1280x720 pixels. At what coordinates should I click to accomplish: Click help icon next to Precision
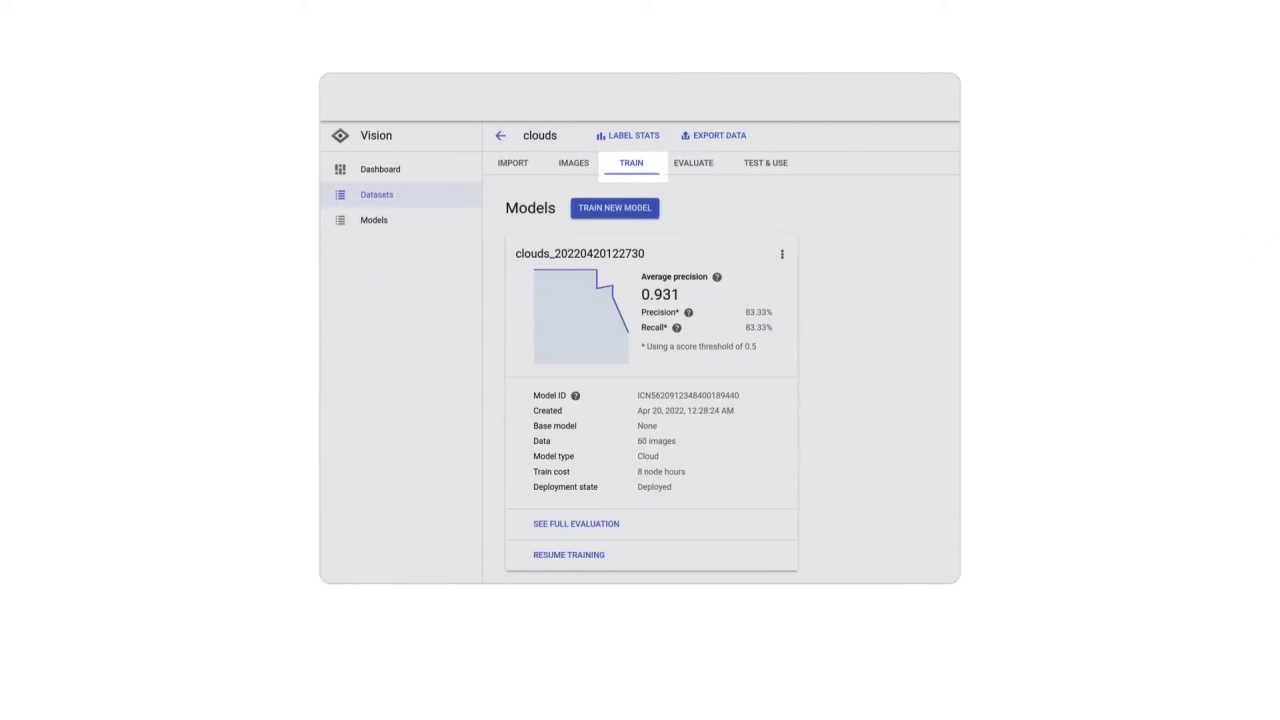[688, 313]
